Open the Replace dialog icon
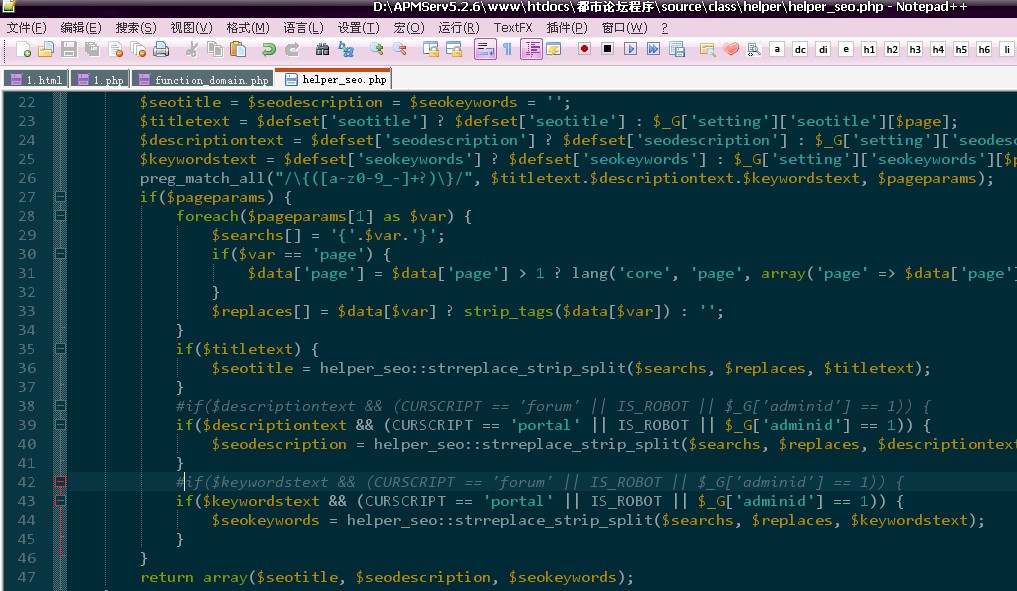This screenshot has height=591, width=1017. 346,49
